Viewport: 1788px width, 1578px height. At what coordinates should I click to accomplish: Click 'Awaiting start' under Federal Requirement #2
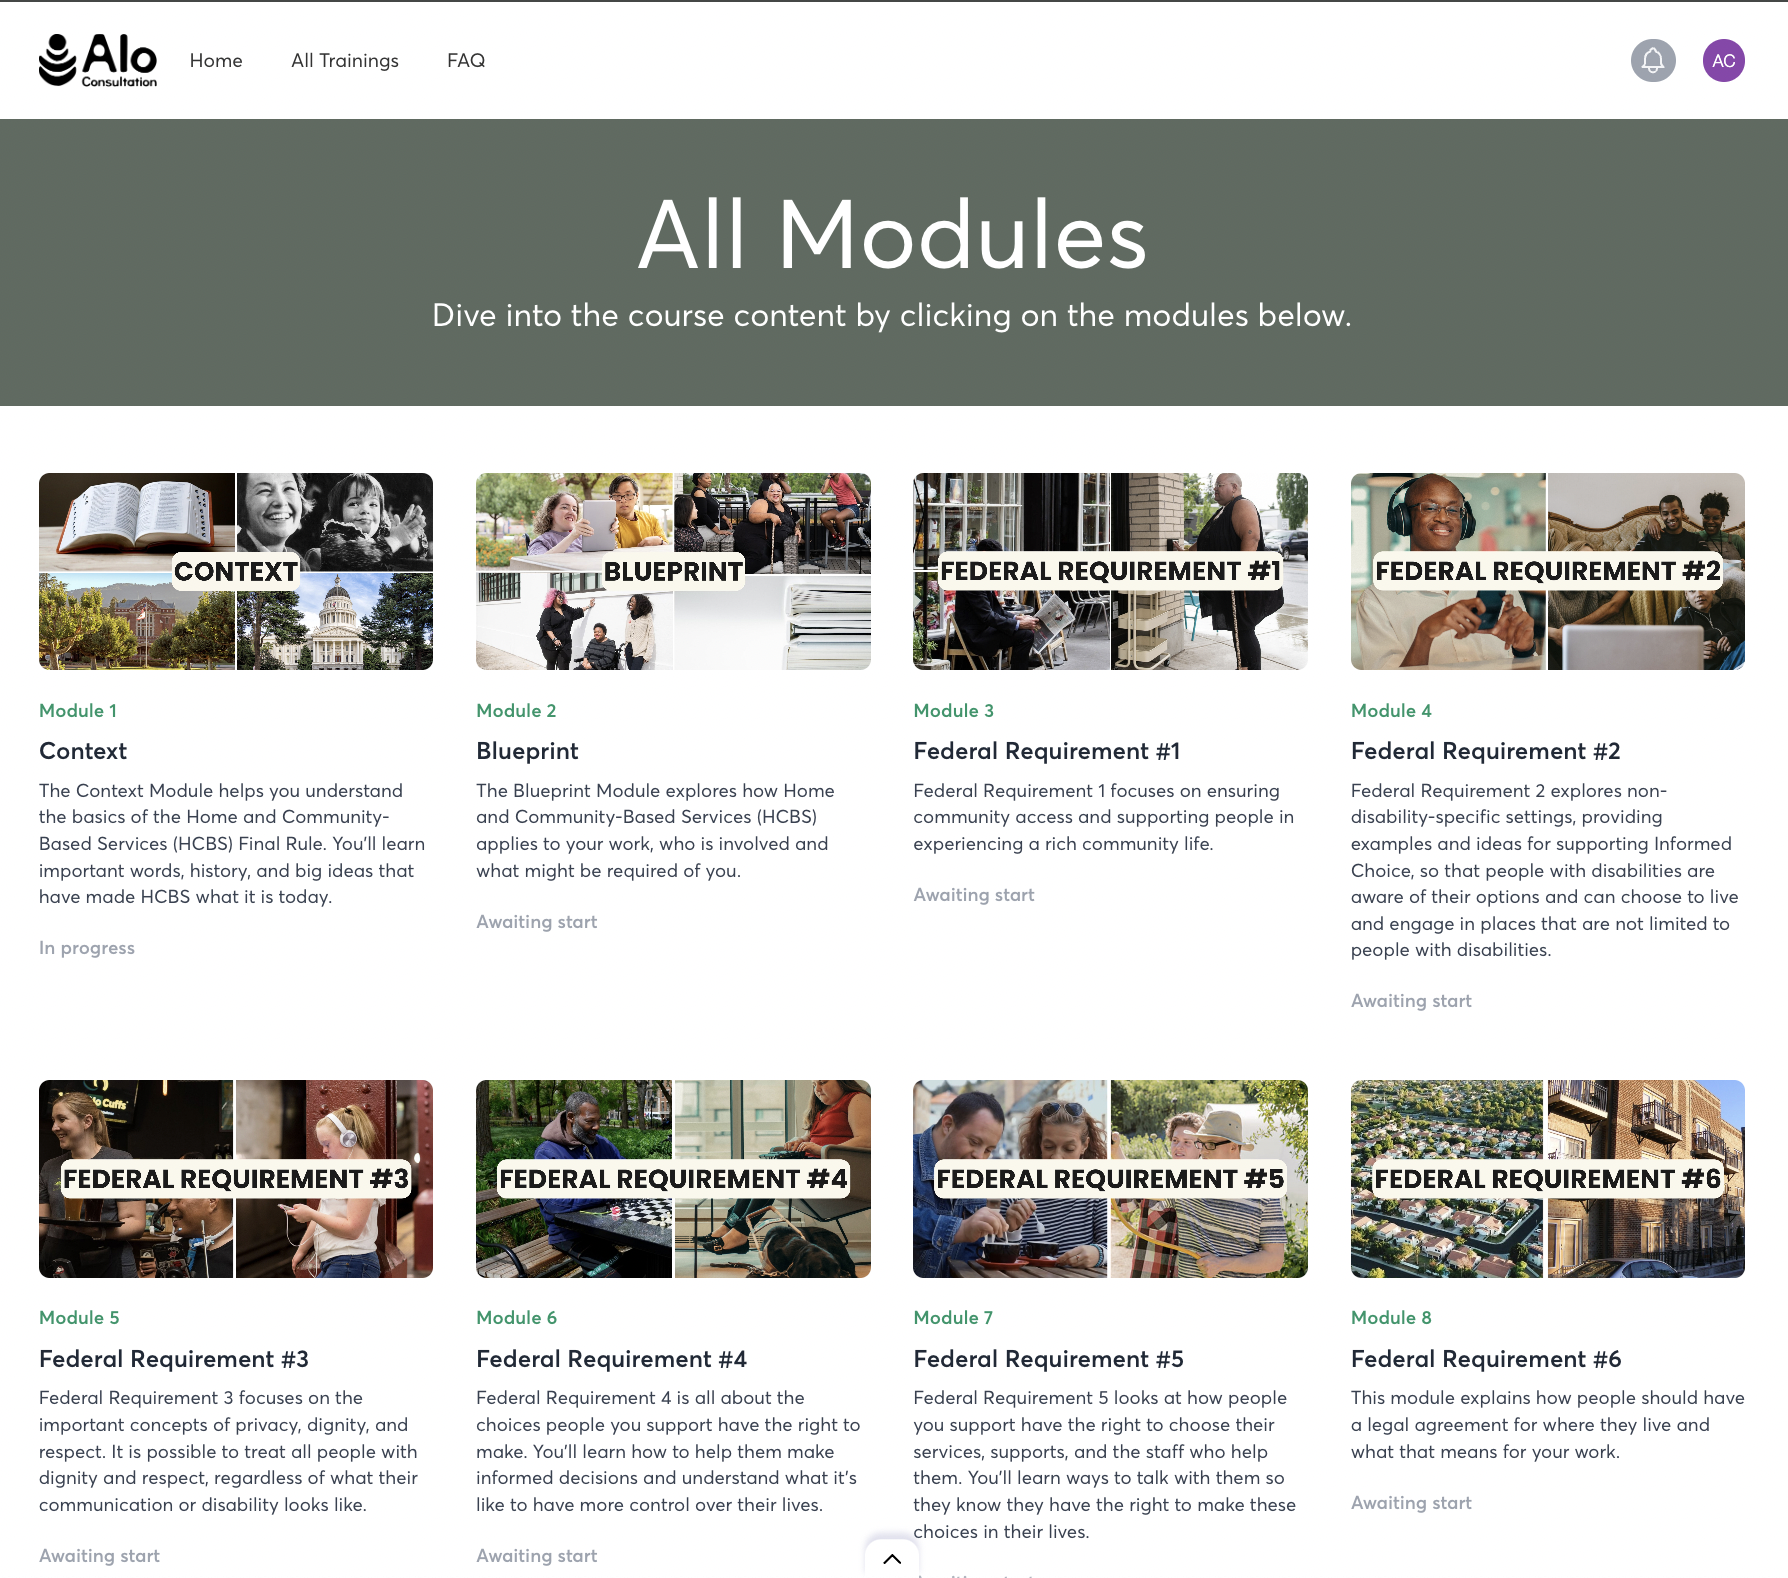(x=1411, y=1001)
